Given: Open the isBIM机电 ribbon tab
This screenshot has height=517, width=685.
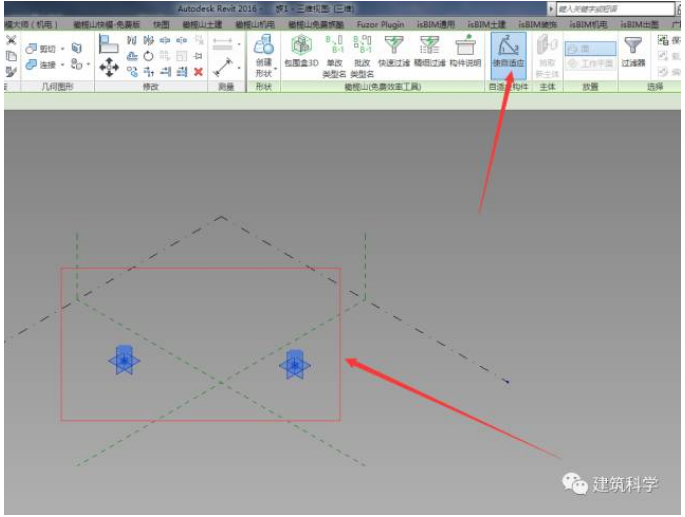Looking at the screenshot, I should click(x=588, y=24).
